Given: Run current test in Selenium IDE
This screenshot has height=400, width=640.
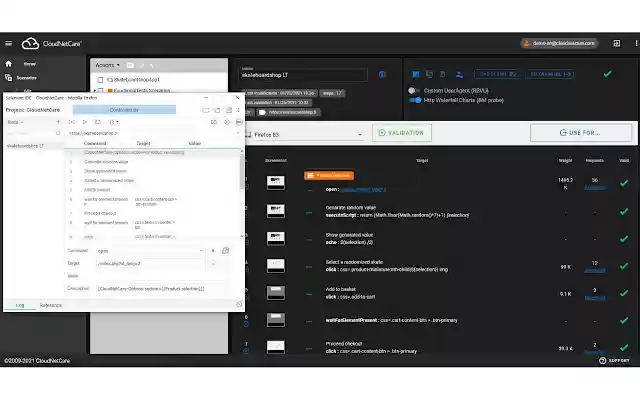Looking at the screenshot, I should click(85, 122).
